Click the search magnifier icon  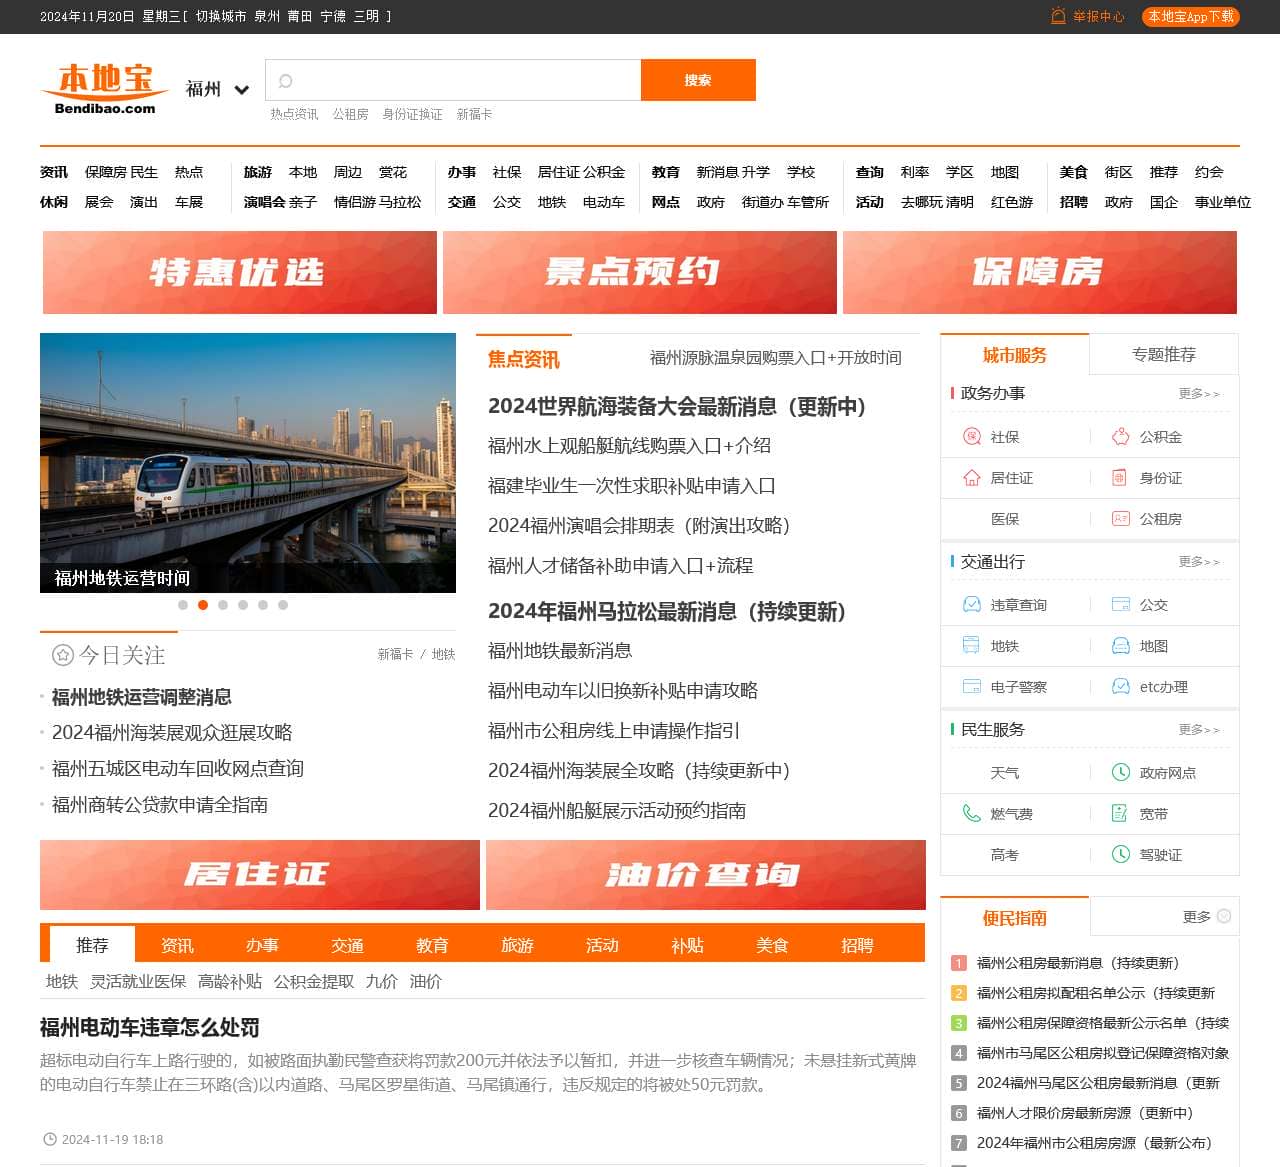285,81
